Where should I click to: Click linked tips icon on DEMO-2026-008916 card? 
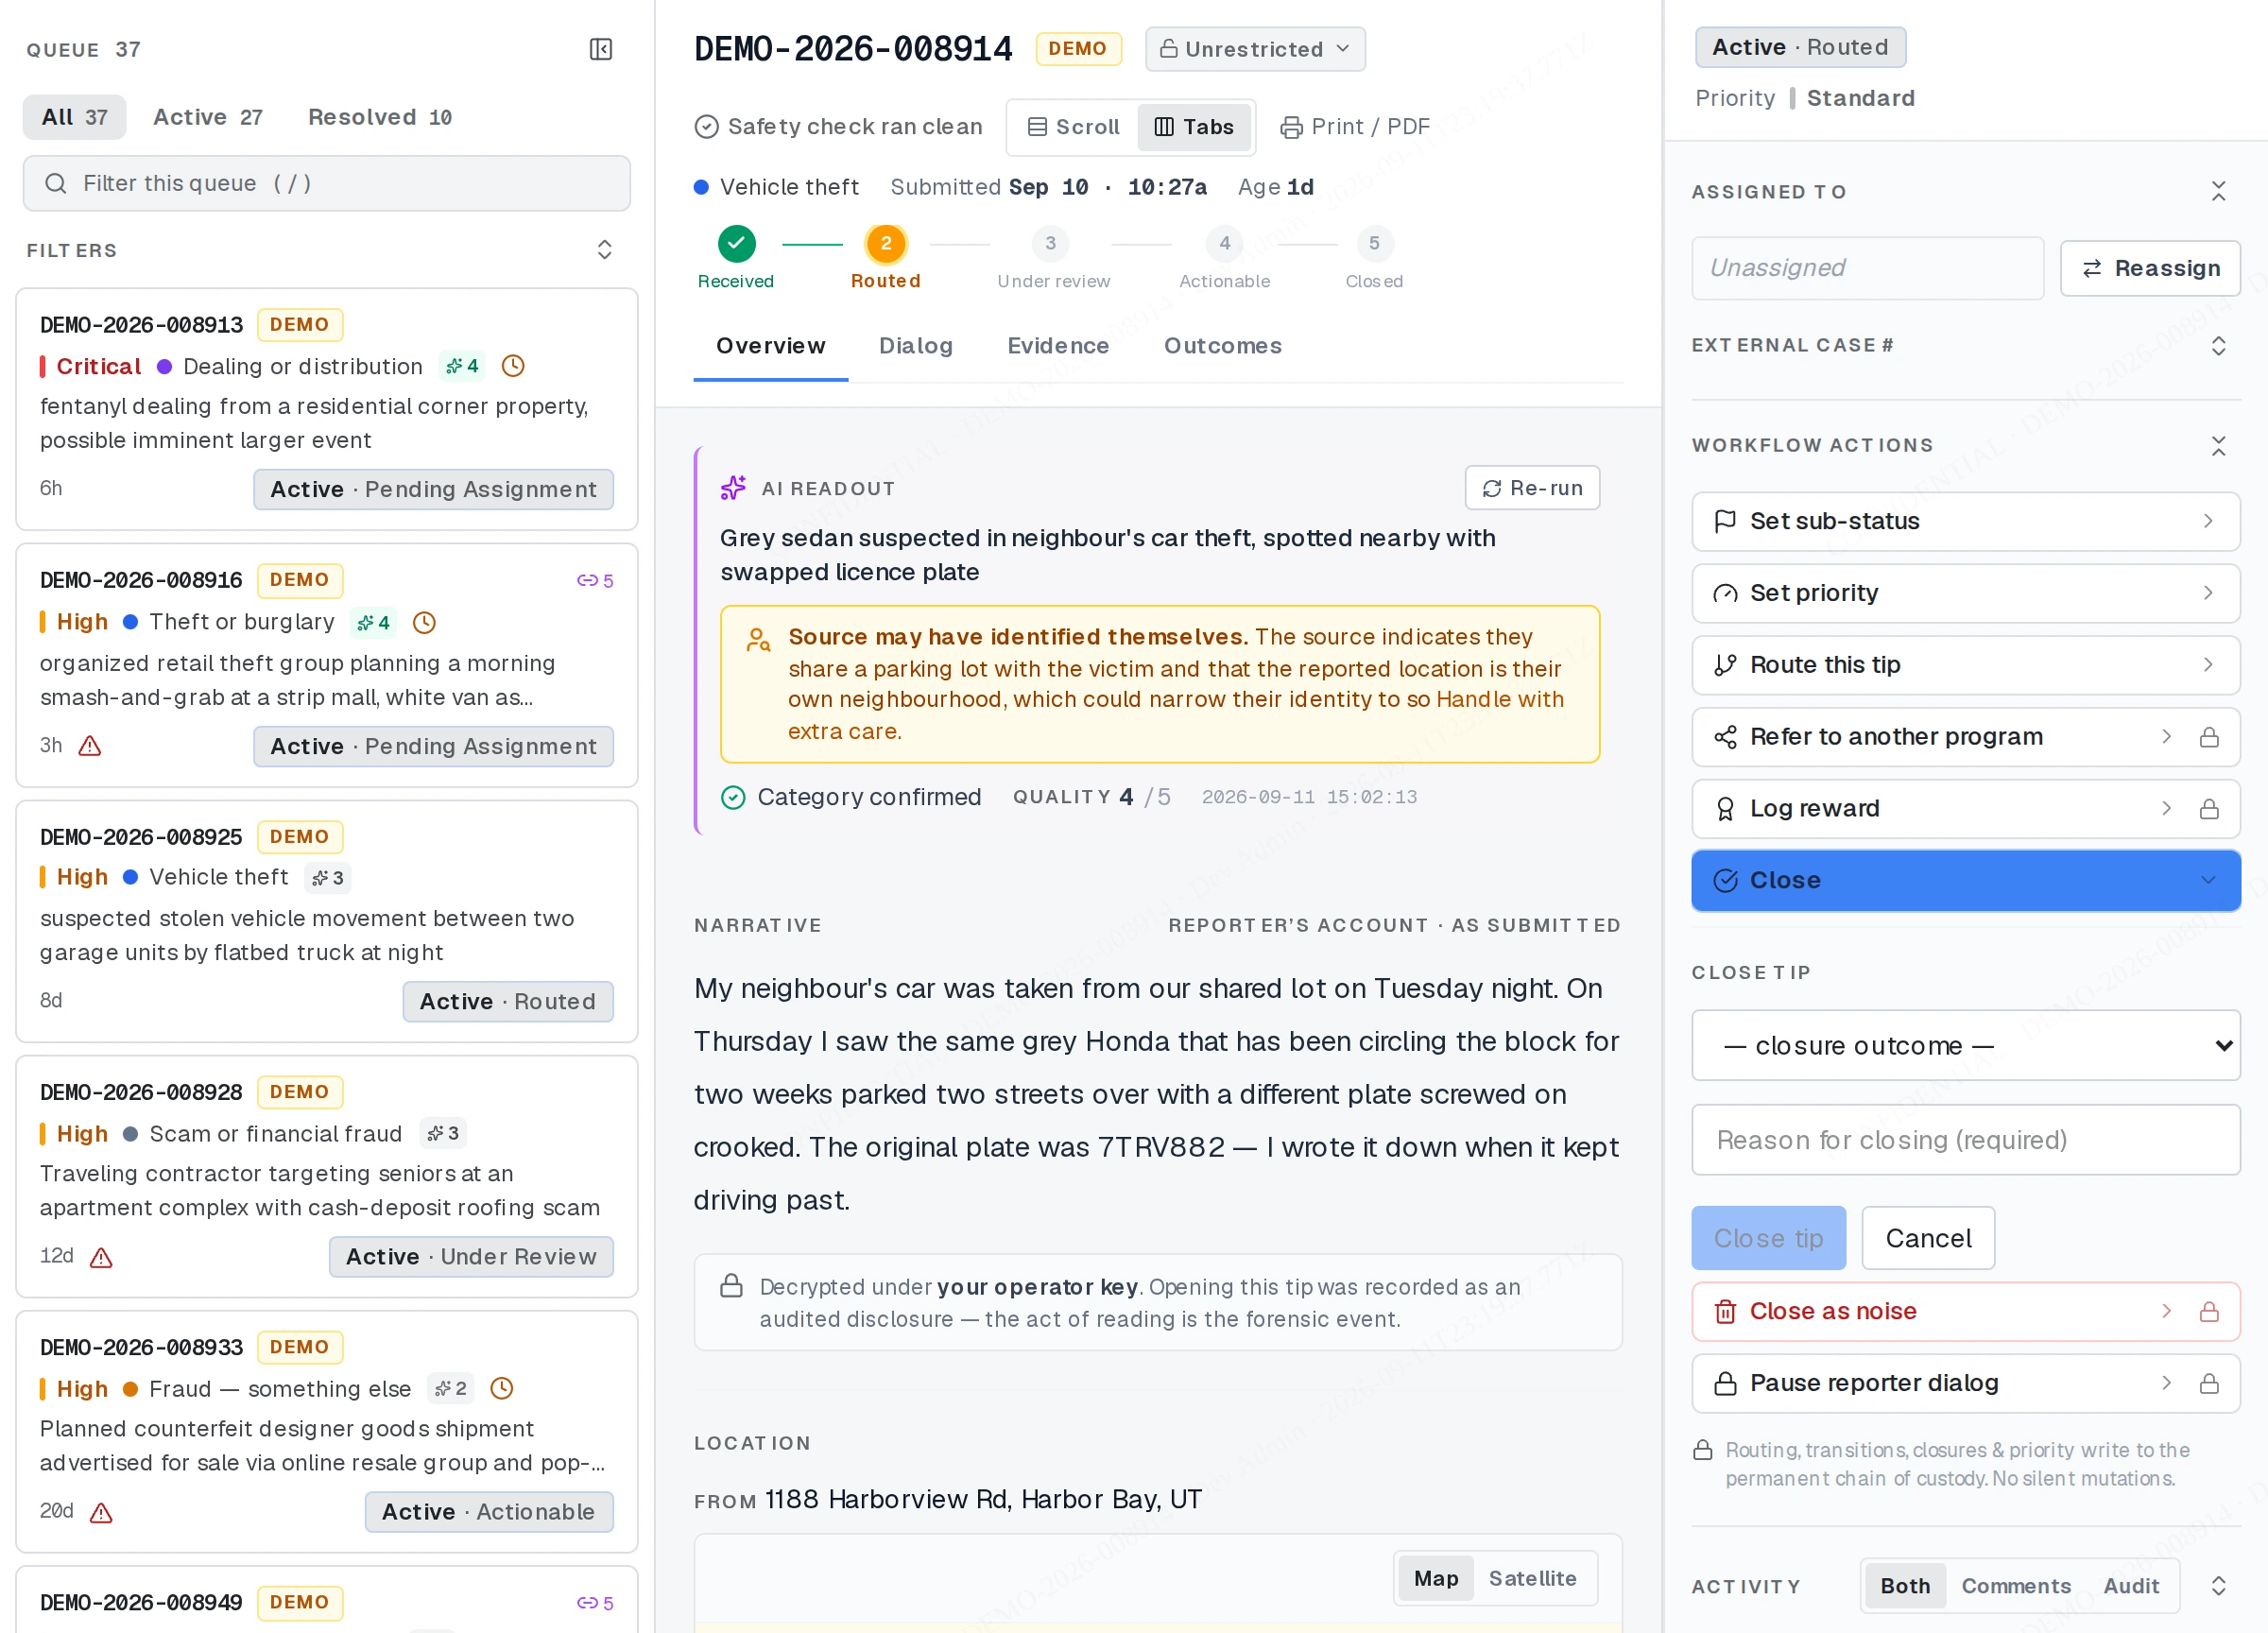[595, 580]
